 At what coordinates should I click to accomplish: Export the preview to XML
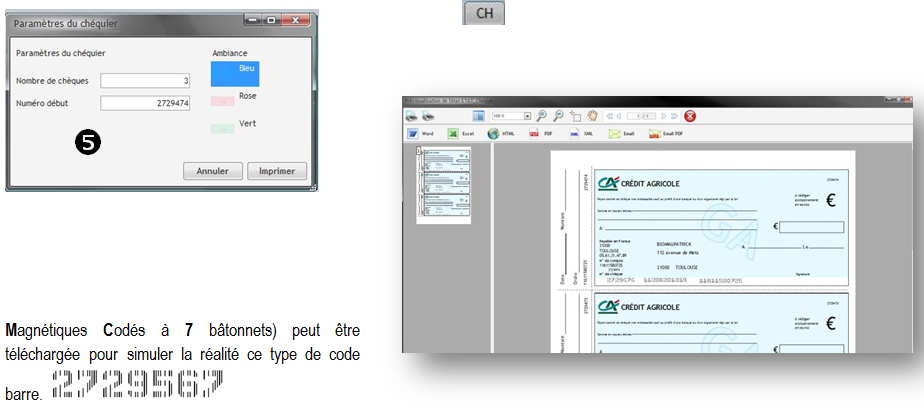[x=581, y=134]
